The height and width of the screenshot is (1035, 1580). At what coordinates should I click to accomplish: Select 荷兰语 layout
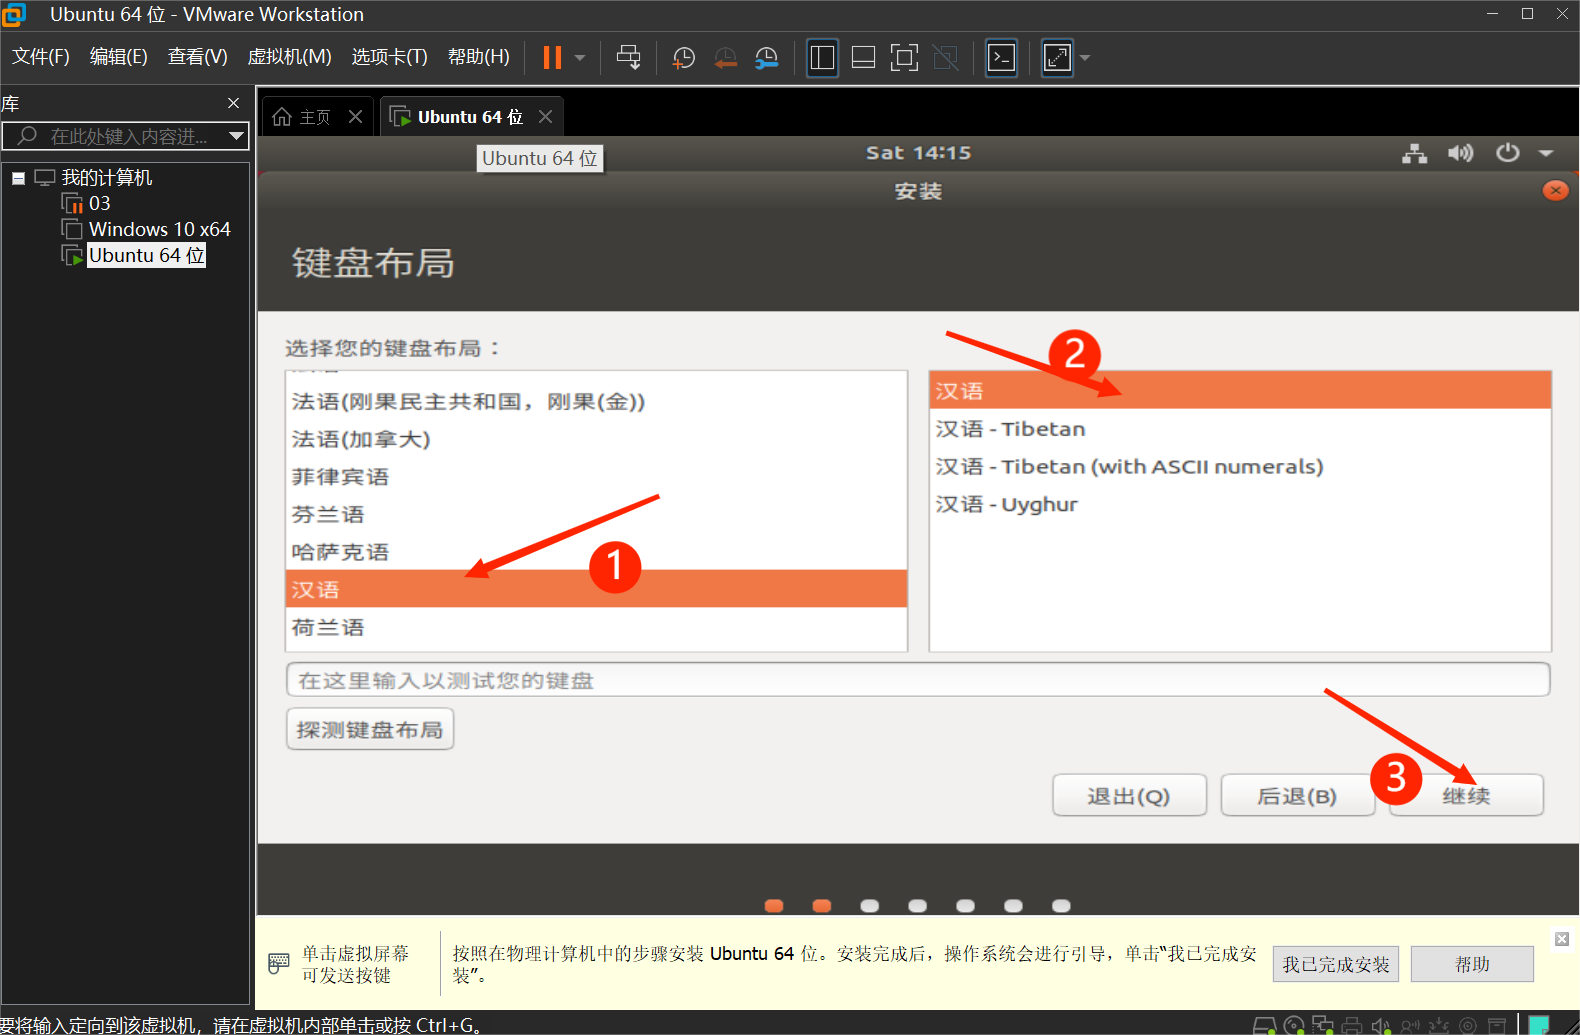click(596, 628)
